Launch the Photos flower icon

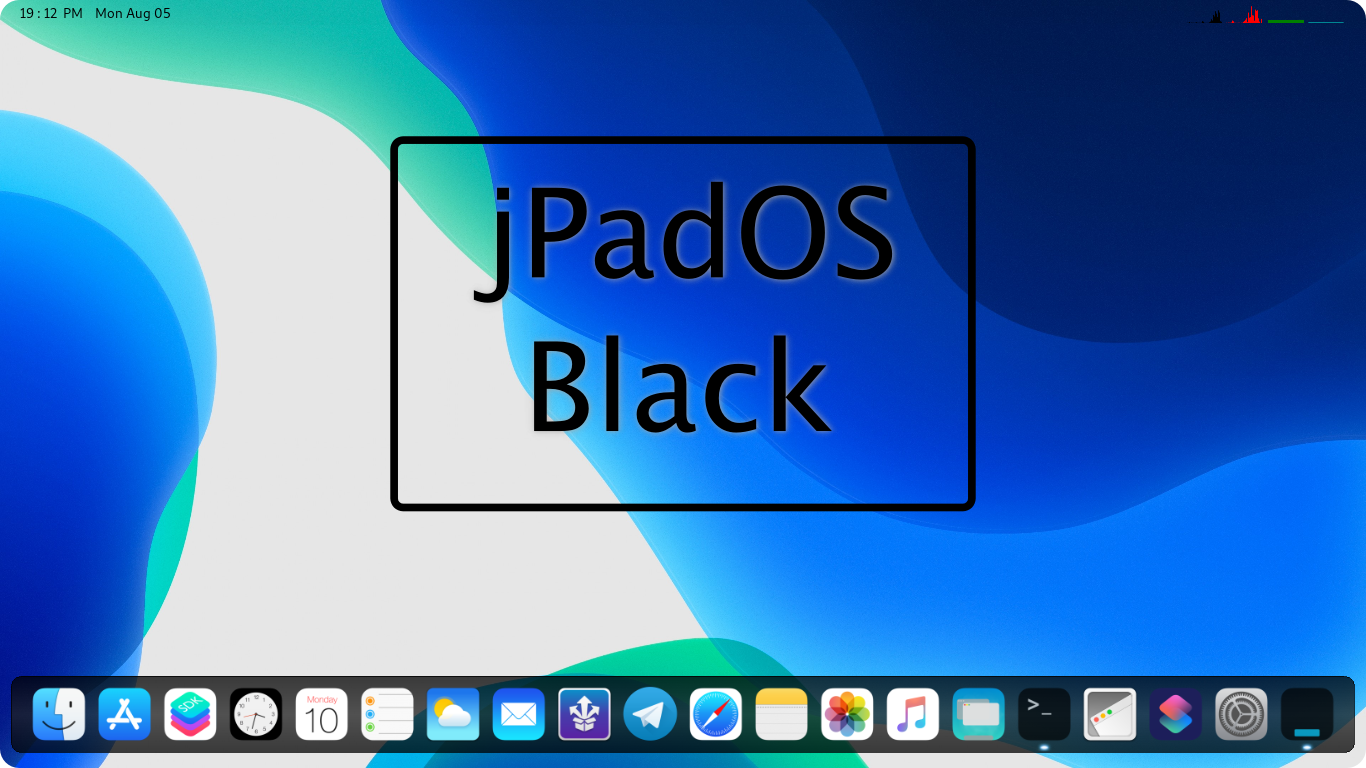coord(848,714)
